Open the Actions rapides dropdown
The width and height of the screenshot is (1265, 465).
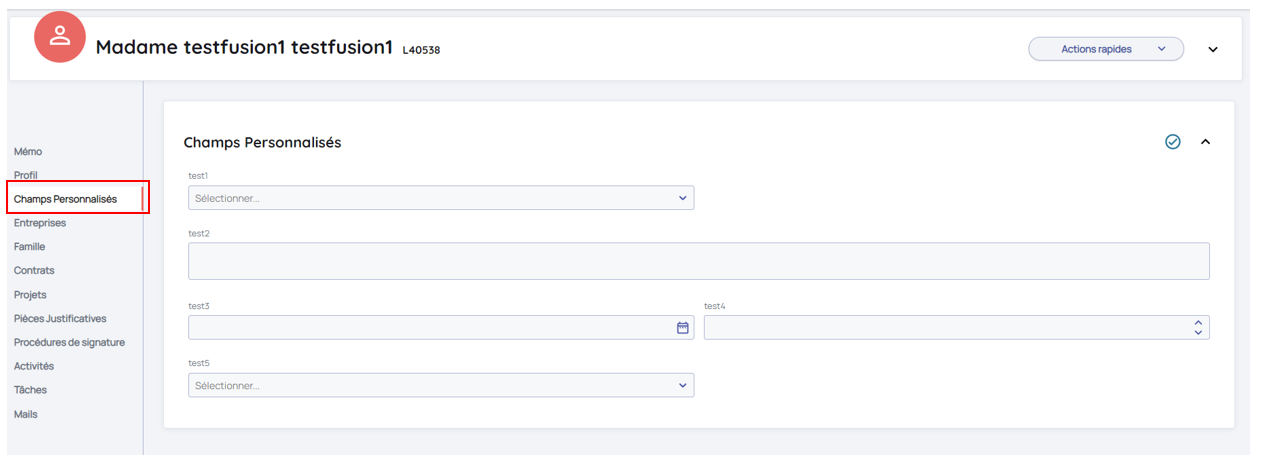coord(1105,49)
